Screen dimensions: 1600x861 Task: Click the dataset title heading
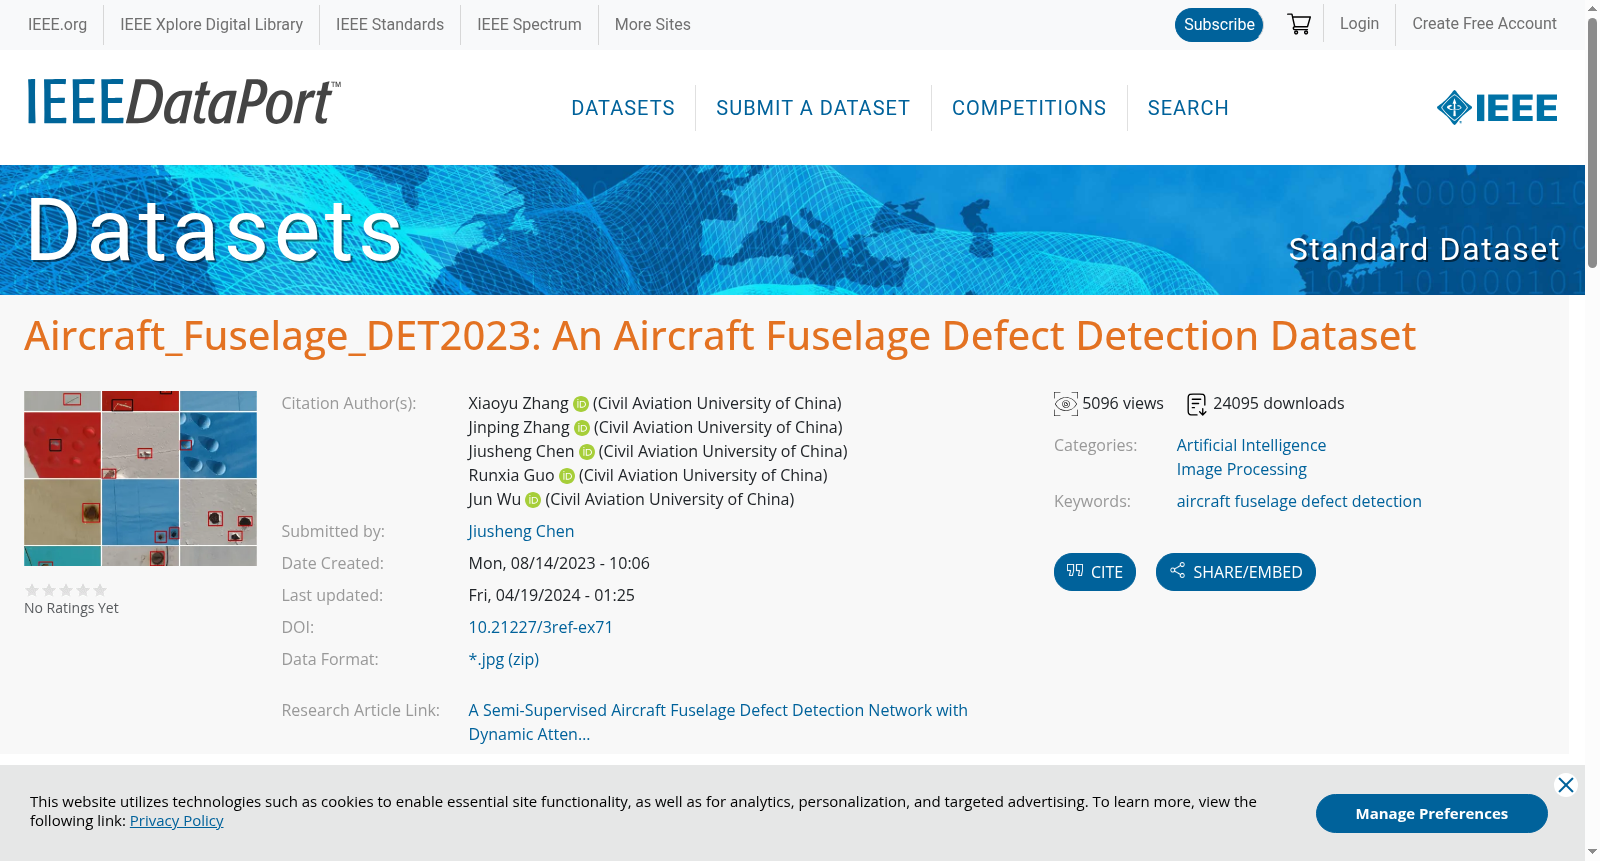click(720, 336)
